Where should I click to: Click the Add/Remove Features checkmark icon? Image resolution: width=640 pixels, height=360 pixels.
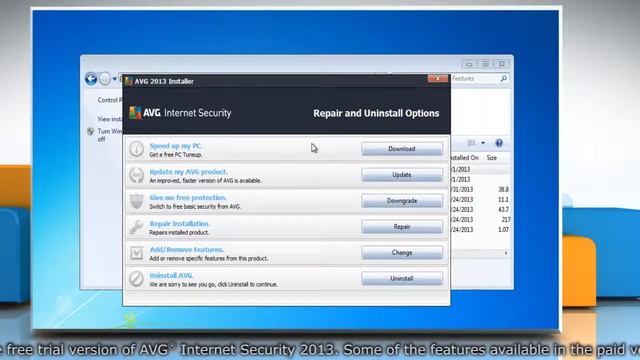point(136,253)
